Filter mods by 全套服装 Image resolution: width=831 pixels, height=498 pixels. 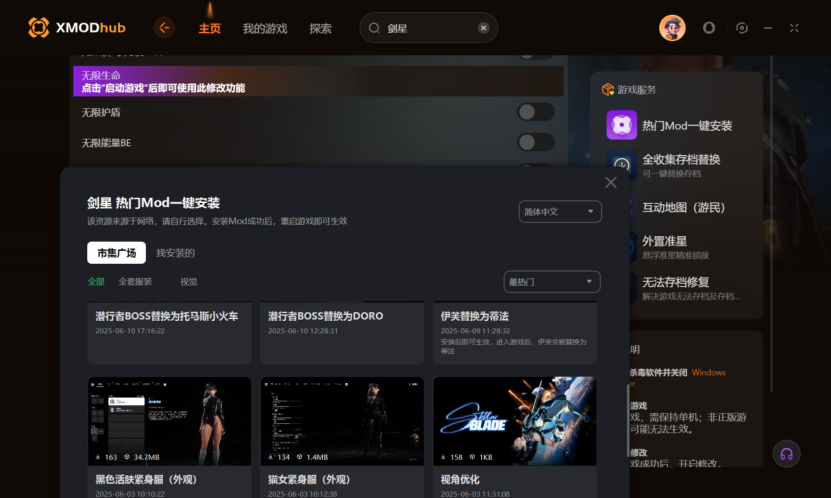pos(135,281)
